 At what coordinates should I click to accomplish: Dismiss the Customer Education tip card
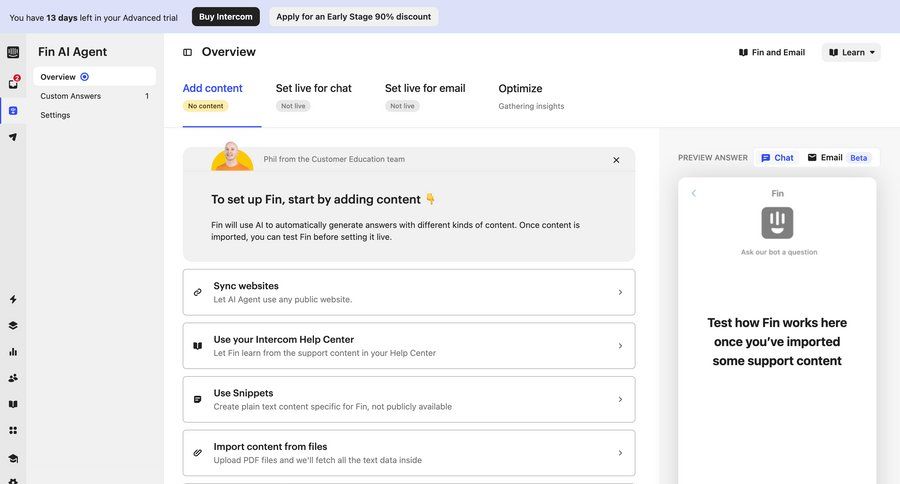tap(616, 160)
